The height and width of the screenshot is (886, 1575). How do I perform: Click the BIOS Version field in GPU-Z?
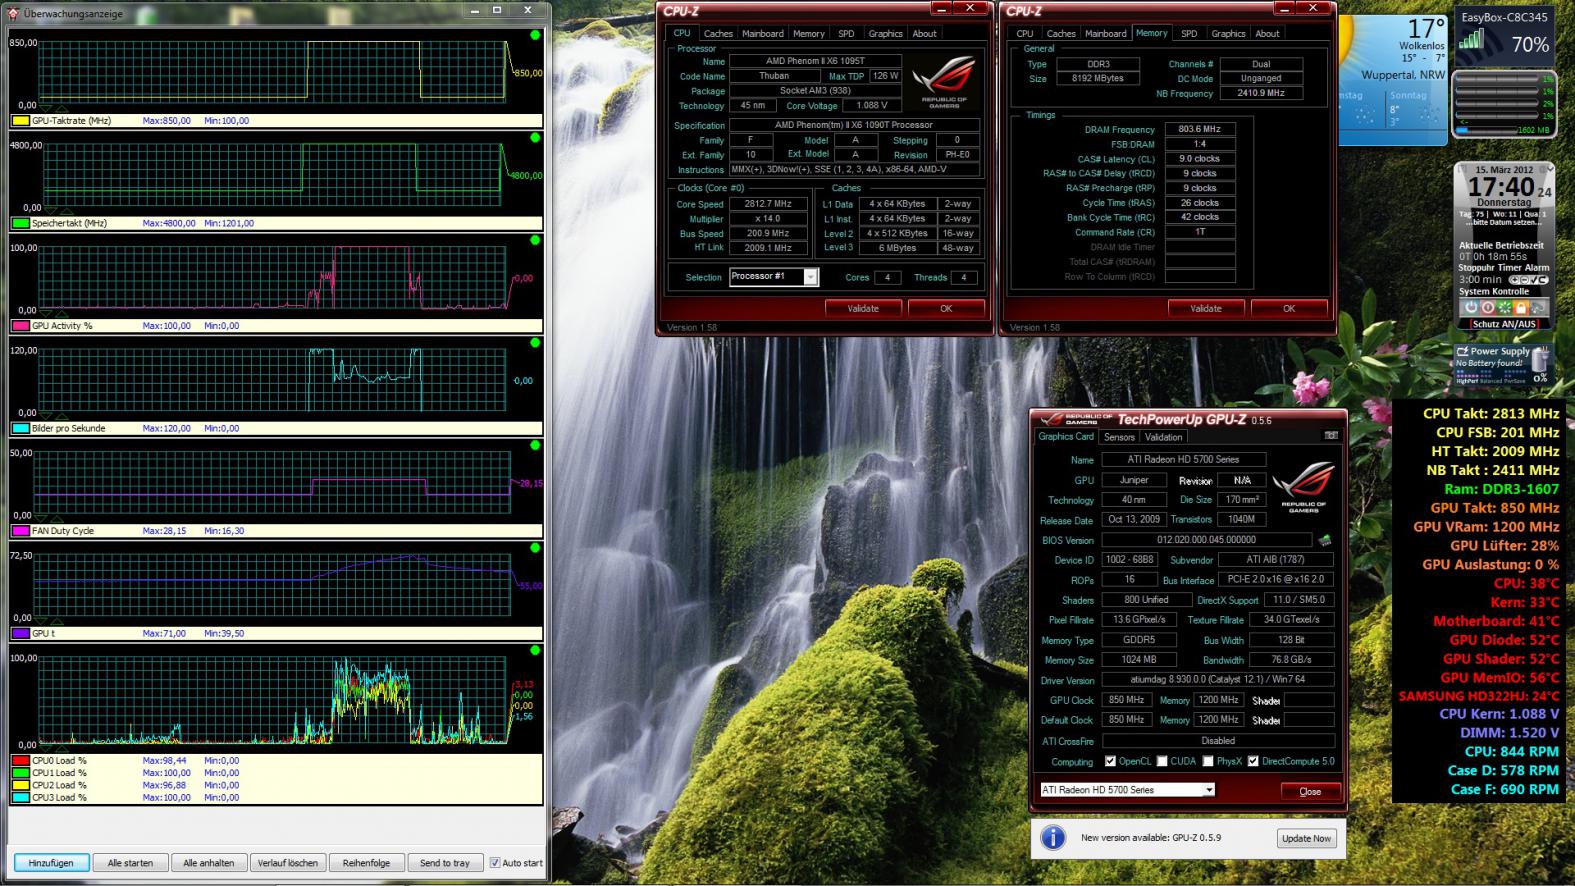coord(1205,540)
